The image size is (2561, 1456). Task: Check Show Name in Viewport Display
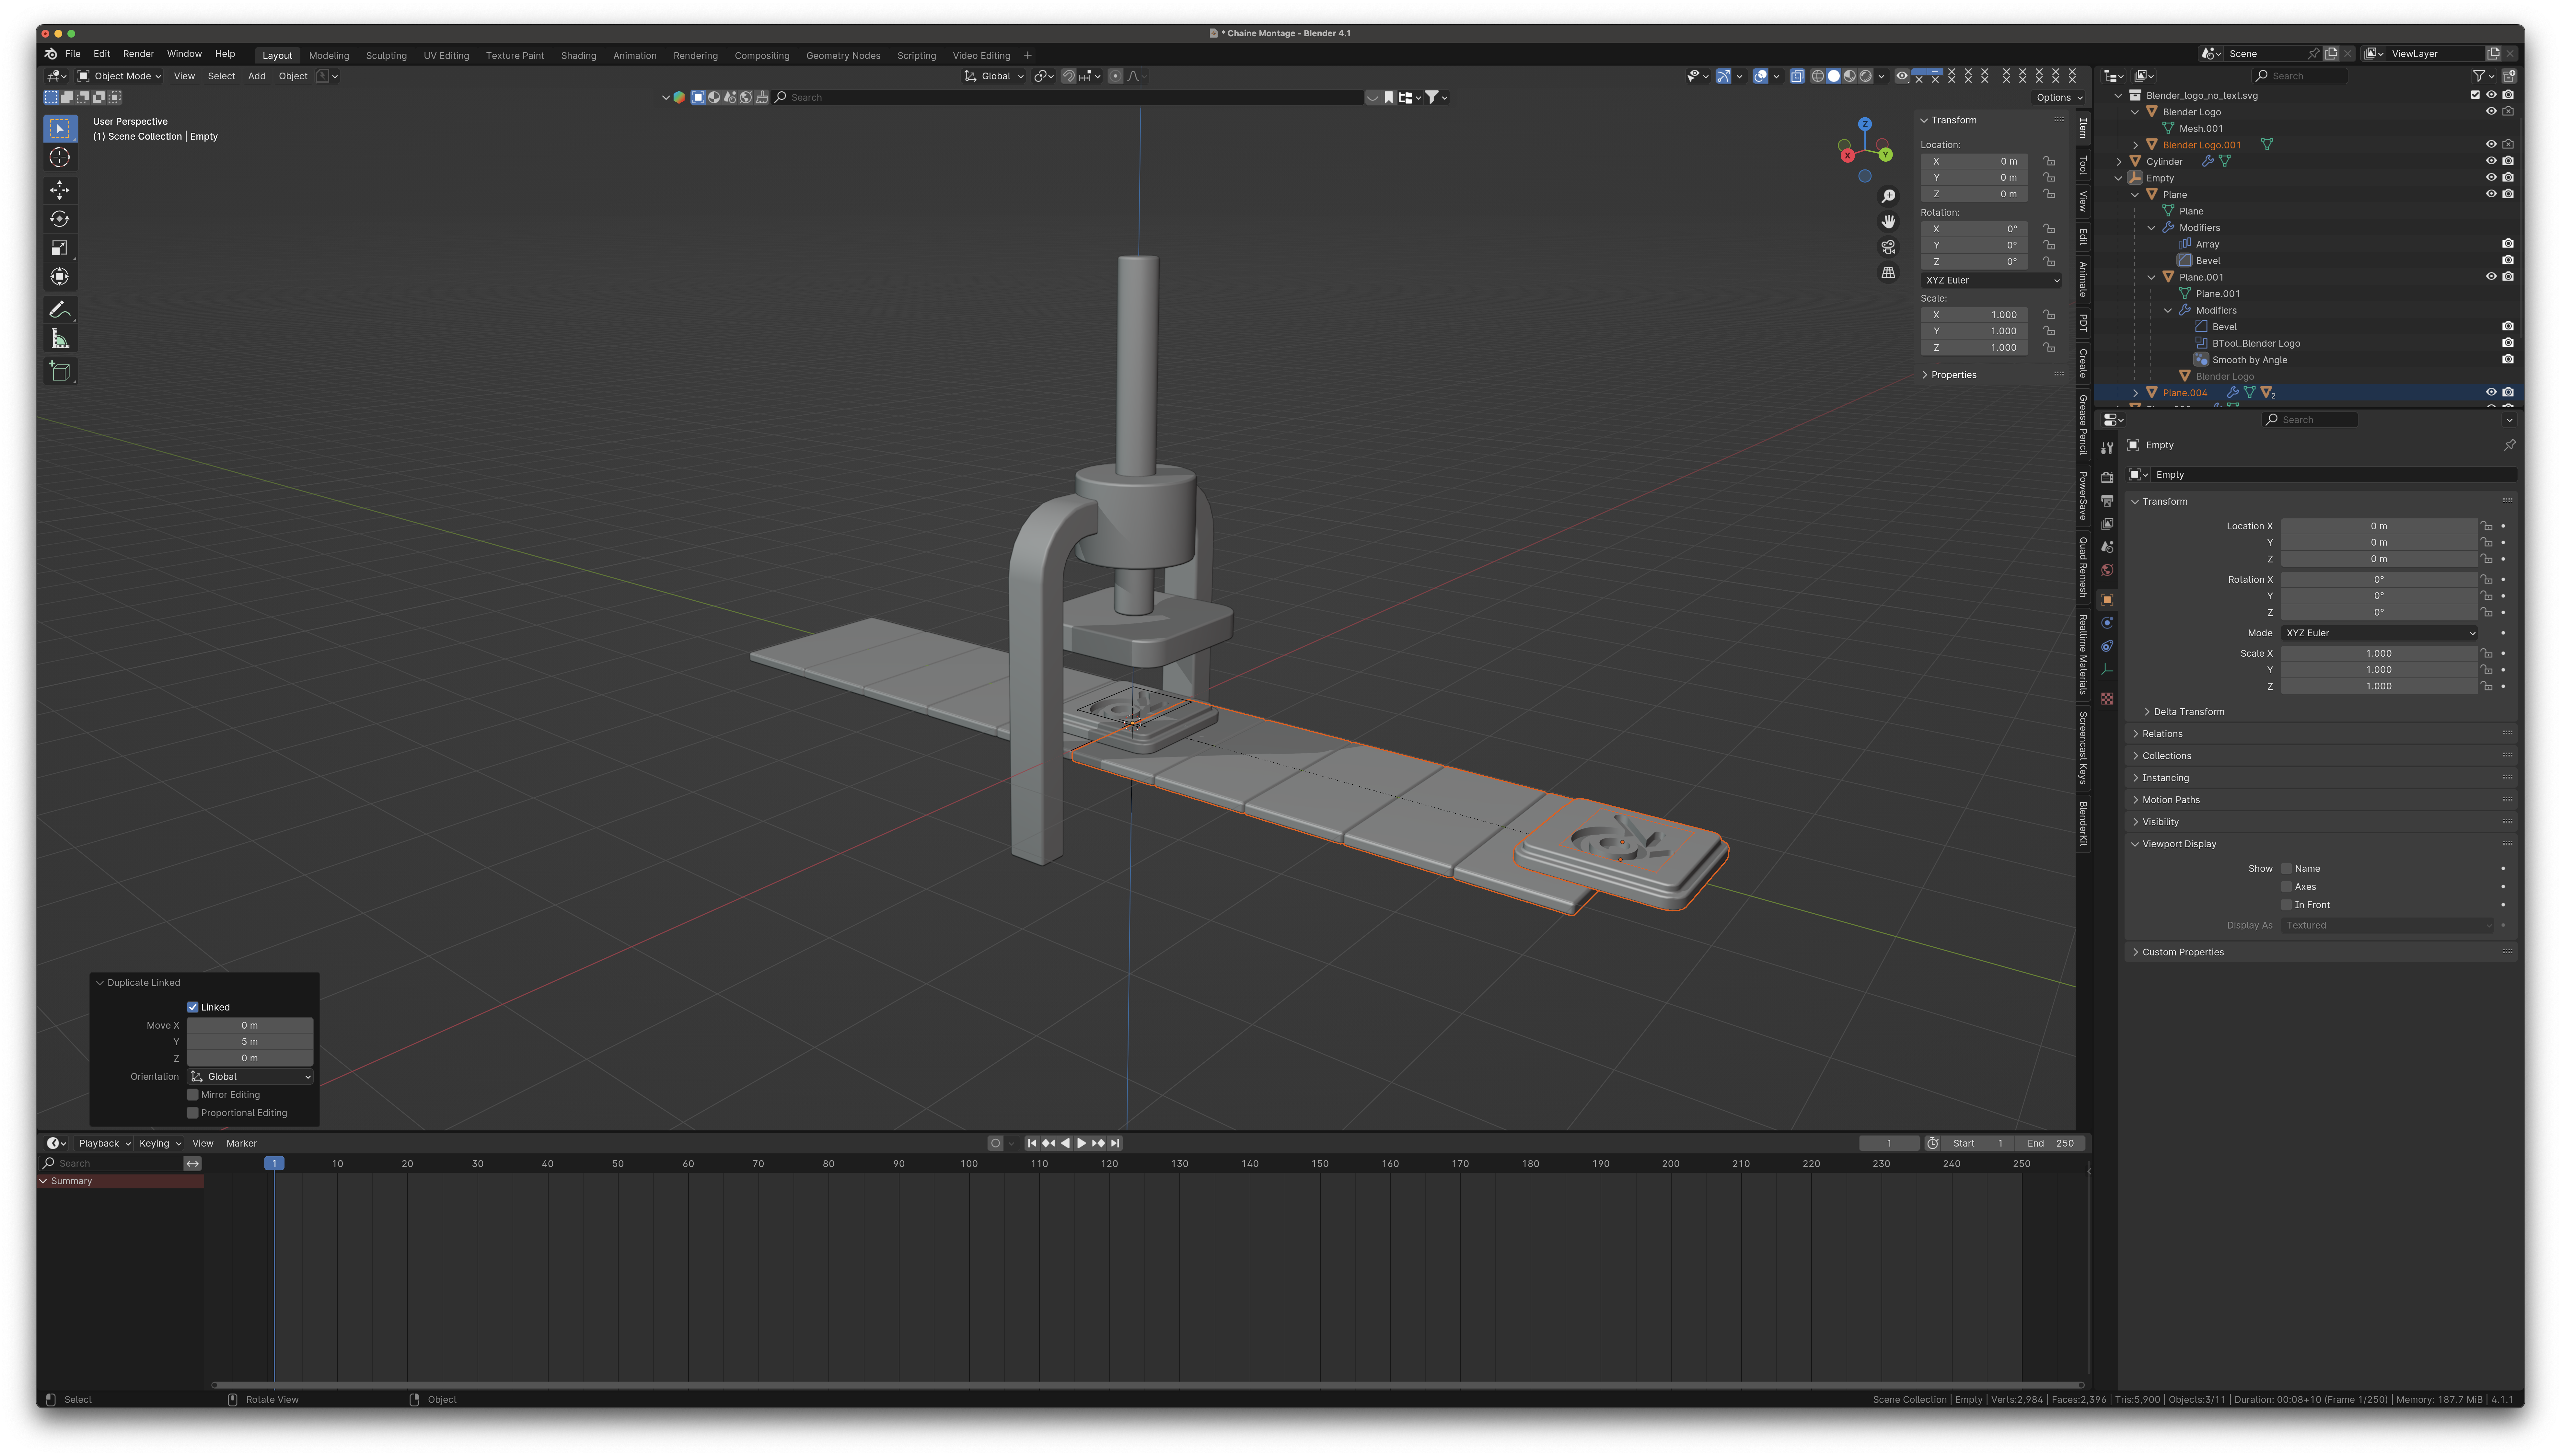[2286, 869]
